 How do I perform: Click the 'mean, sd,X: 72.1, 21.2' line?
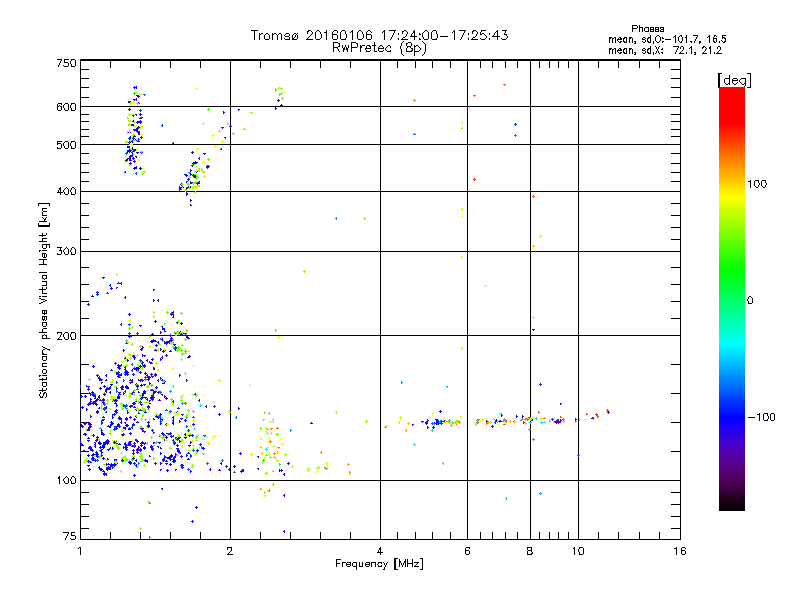(665, 50)
